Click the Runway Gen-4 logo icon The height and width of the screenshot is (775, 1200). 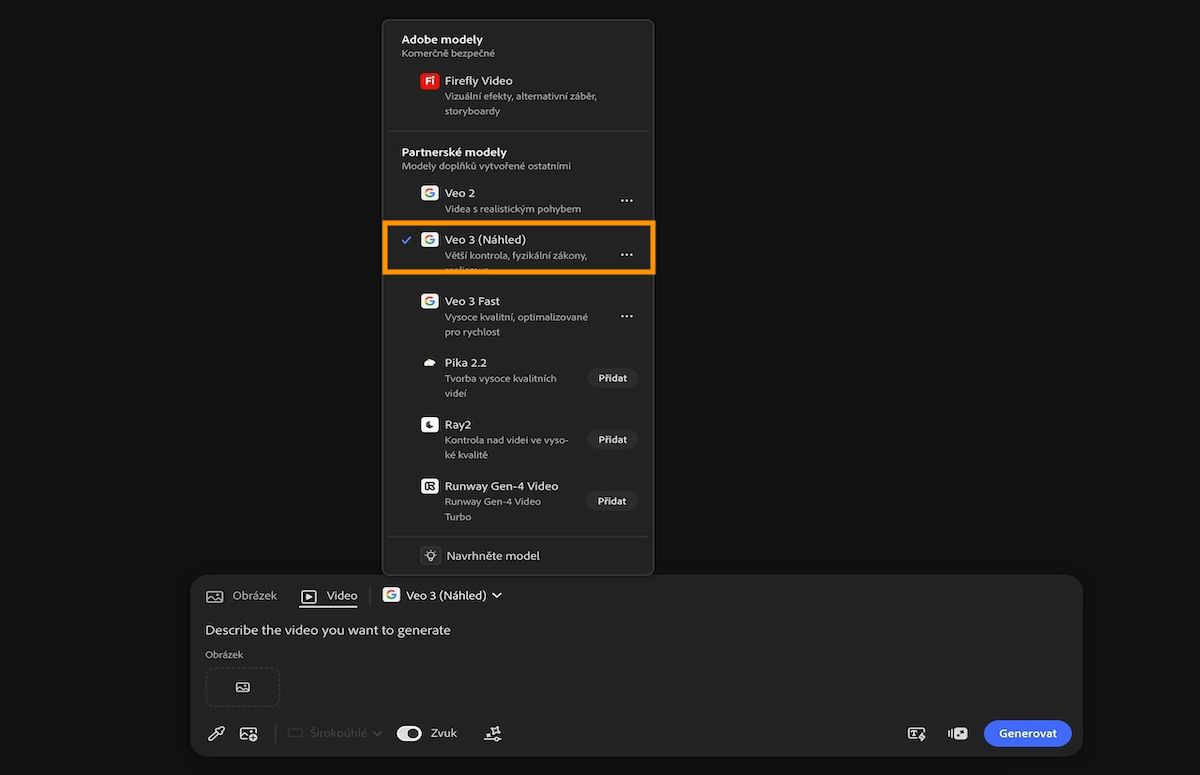(430, 486)
